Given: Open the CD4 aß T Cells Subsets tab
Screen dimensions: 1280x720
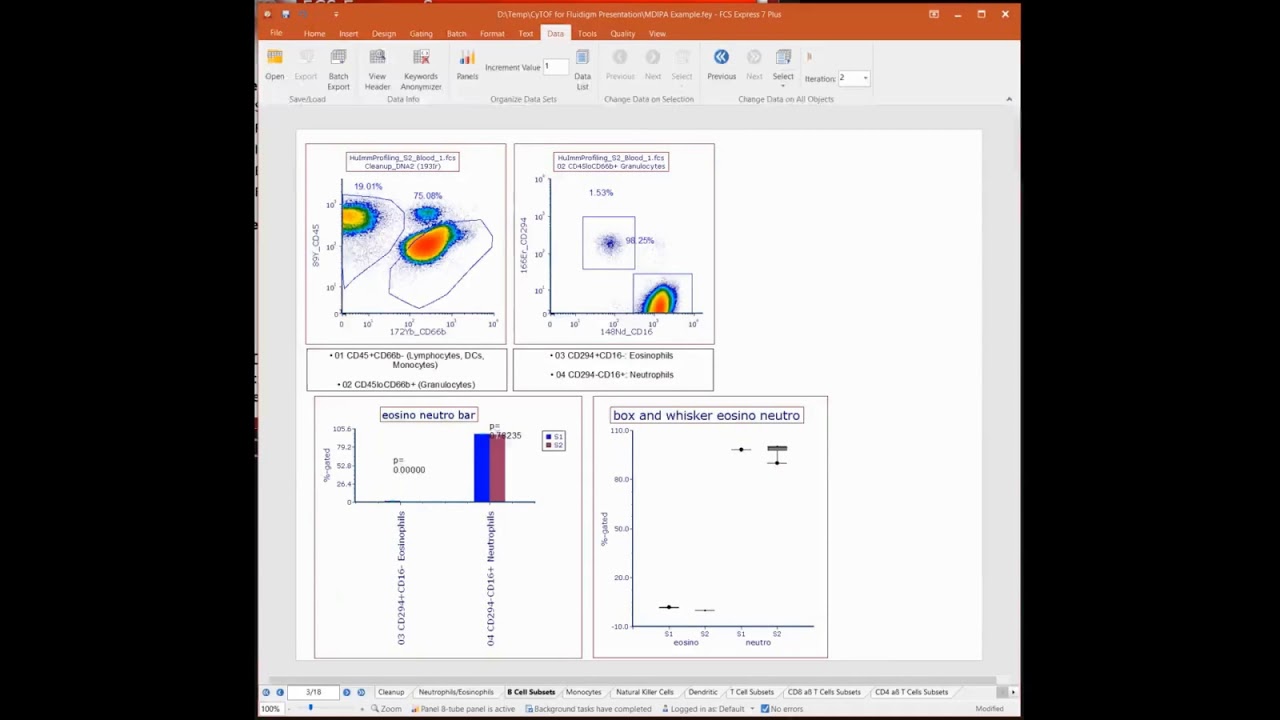Looking at the screenshot, I should point(911,692).
